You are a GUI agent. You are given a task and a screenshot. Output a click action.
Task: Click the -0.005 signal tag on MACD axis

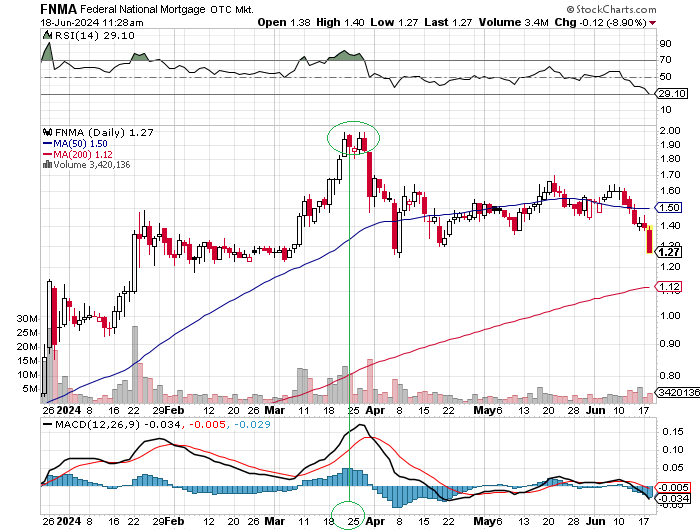click(672, 488)
